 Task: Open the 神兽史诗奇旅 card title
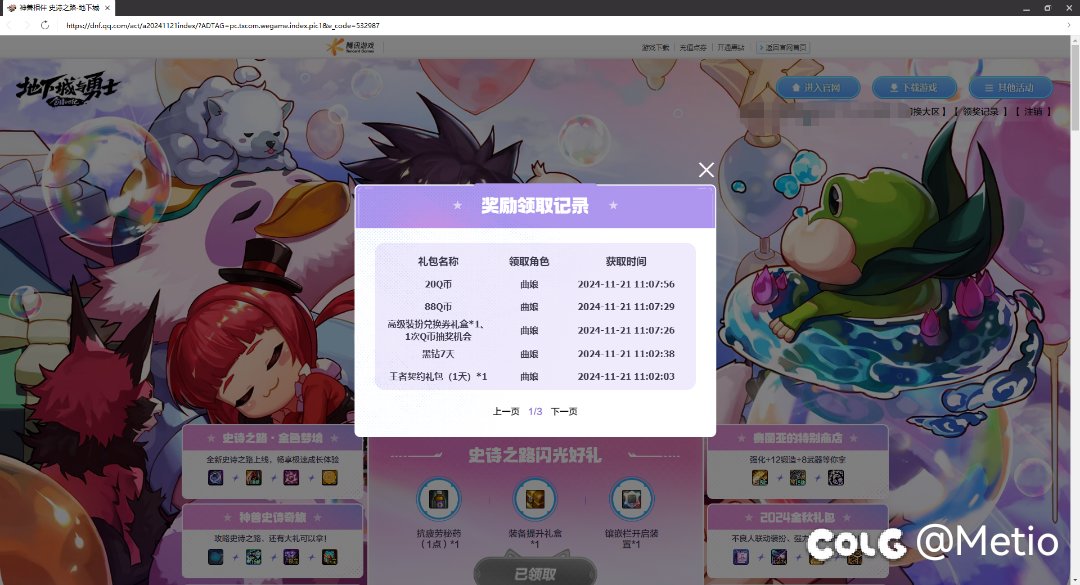(x=272, y=517)
